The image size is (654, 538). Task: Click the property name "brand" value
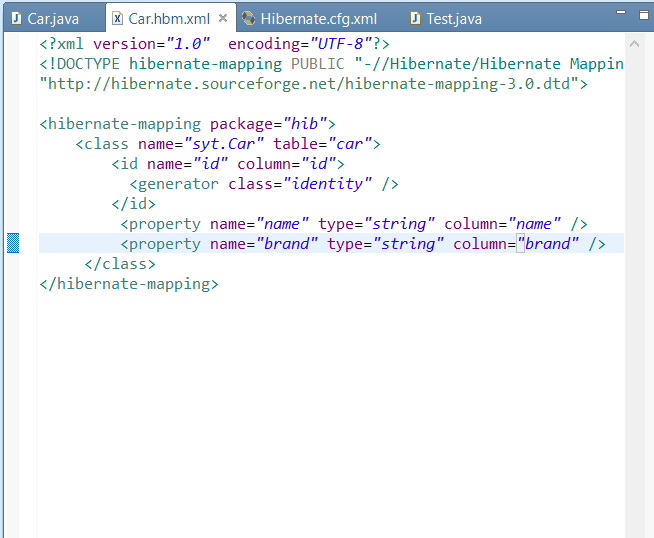coord(287,244)
